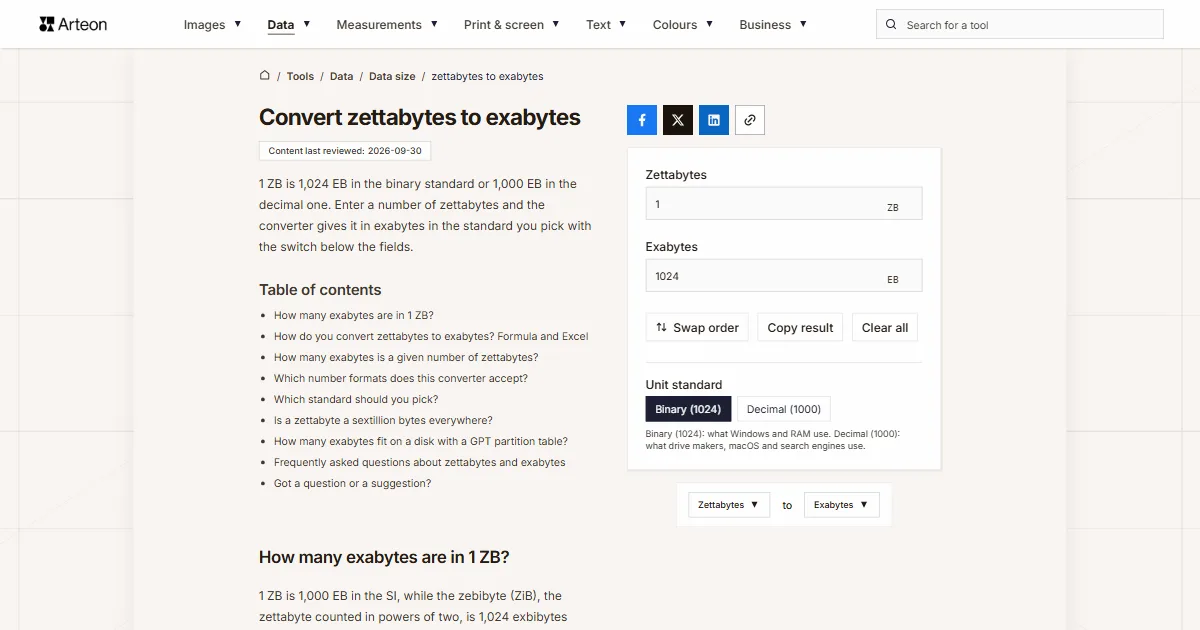
Task: Copy page link icon
Action: click(750, 120)
